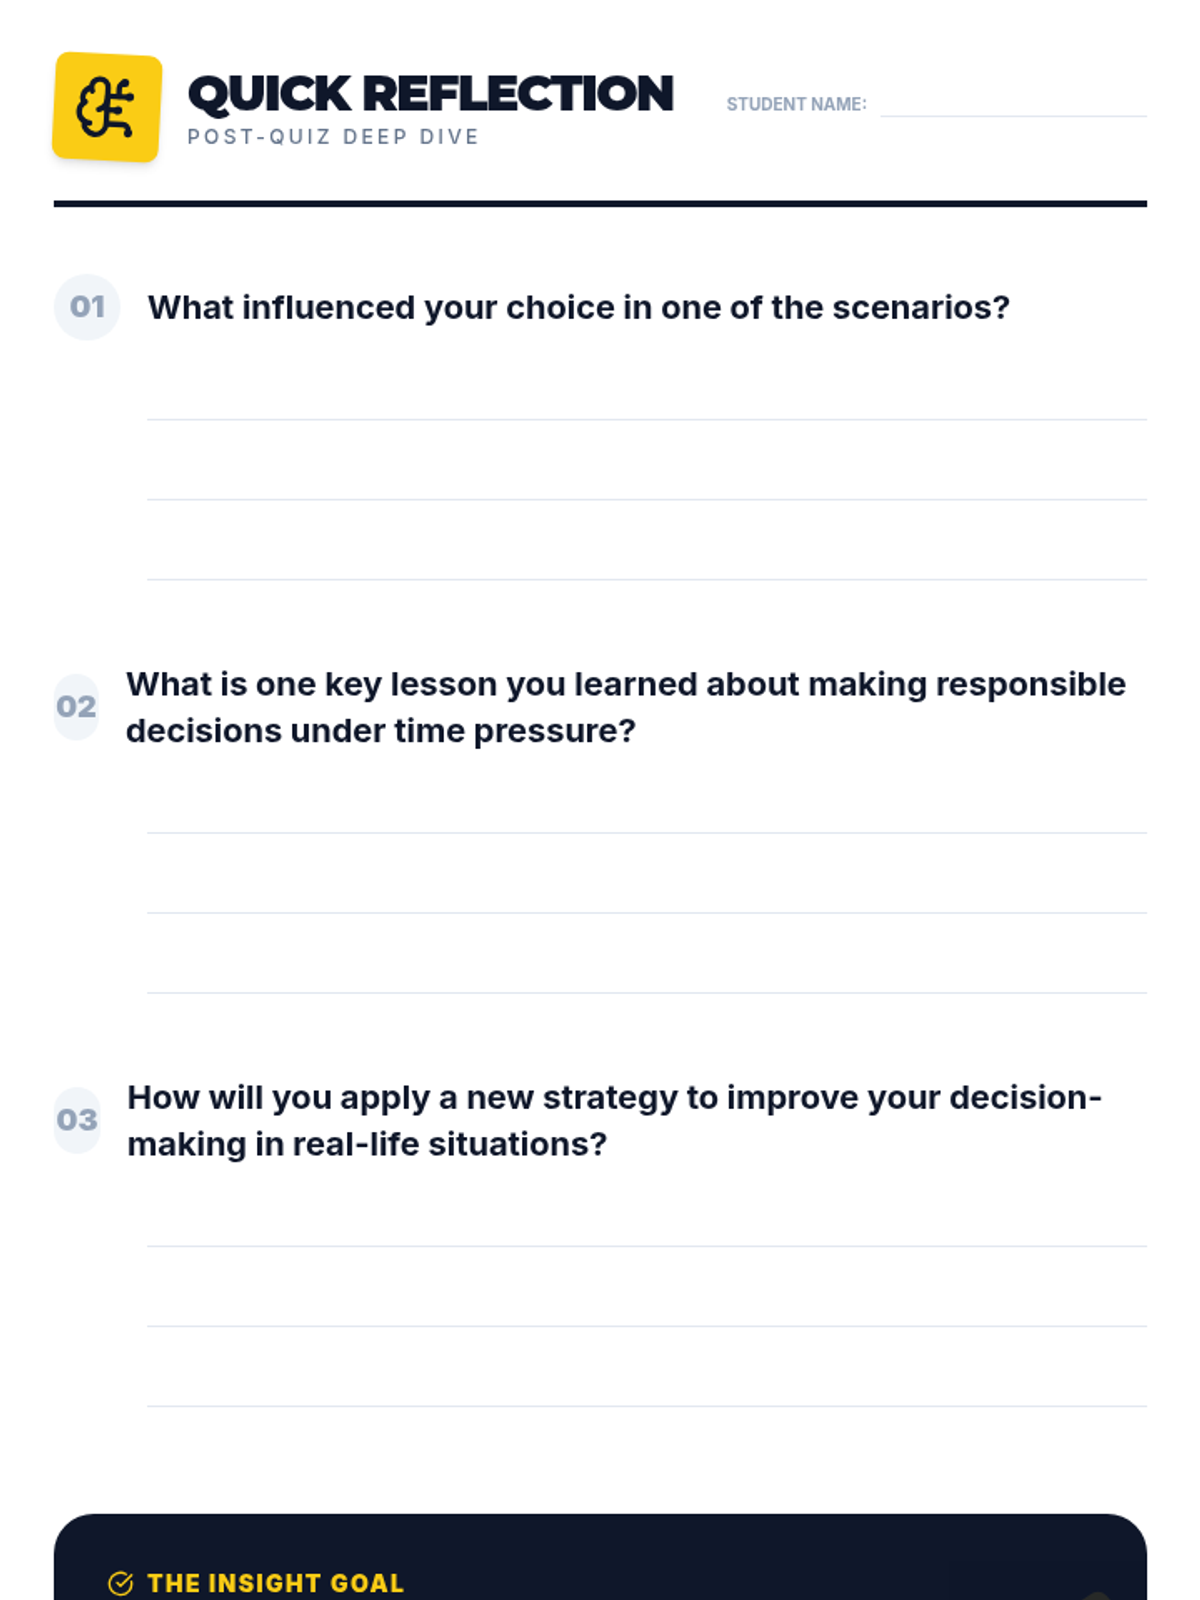Click the question about applying a new strategy

[x=614, y=1120]
